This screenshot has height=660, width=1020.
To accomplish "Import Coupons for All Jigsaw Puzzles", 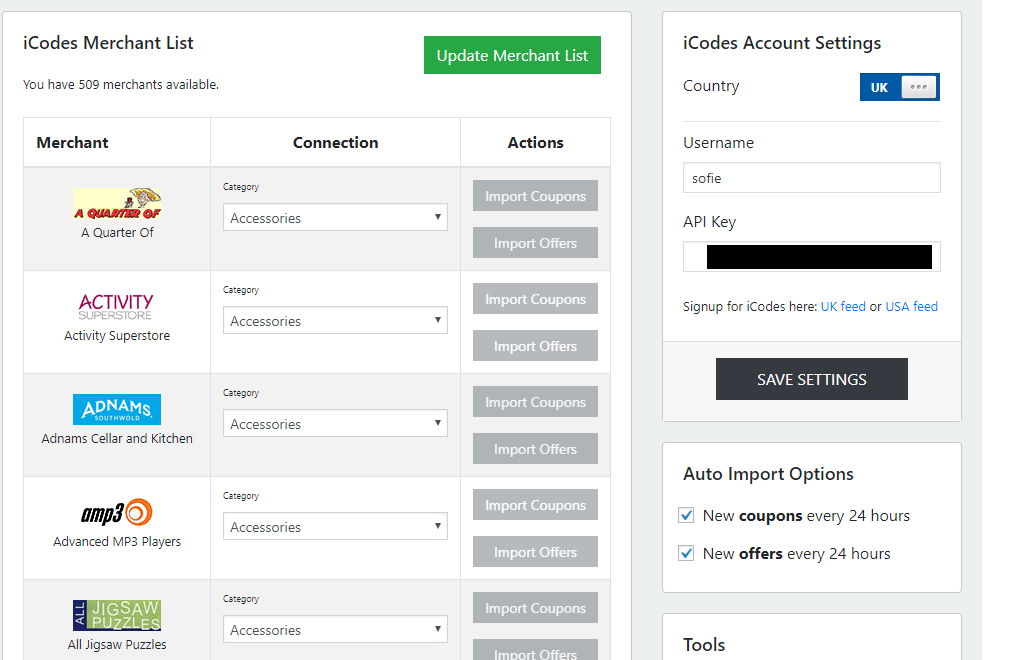I will click(x=535, y=608).
